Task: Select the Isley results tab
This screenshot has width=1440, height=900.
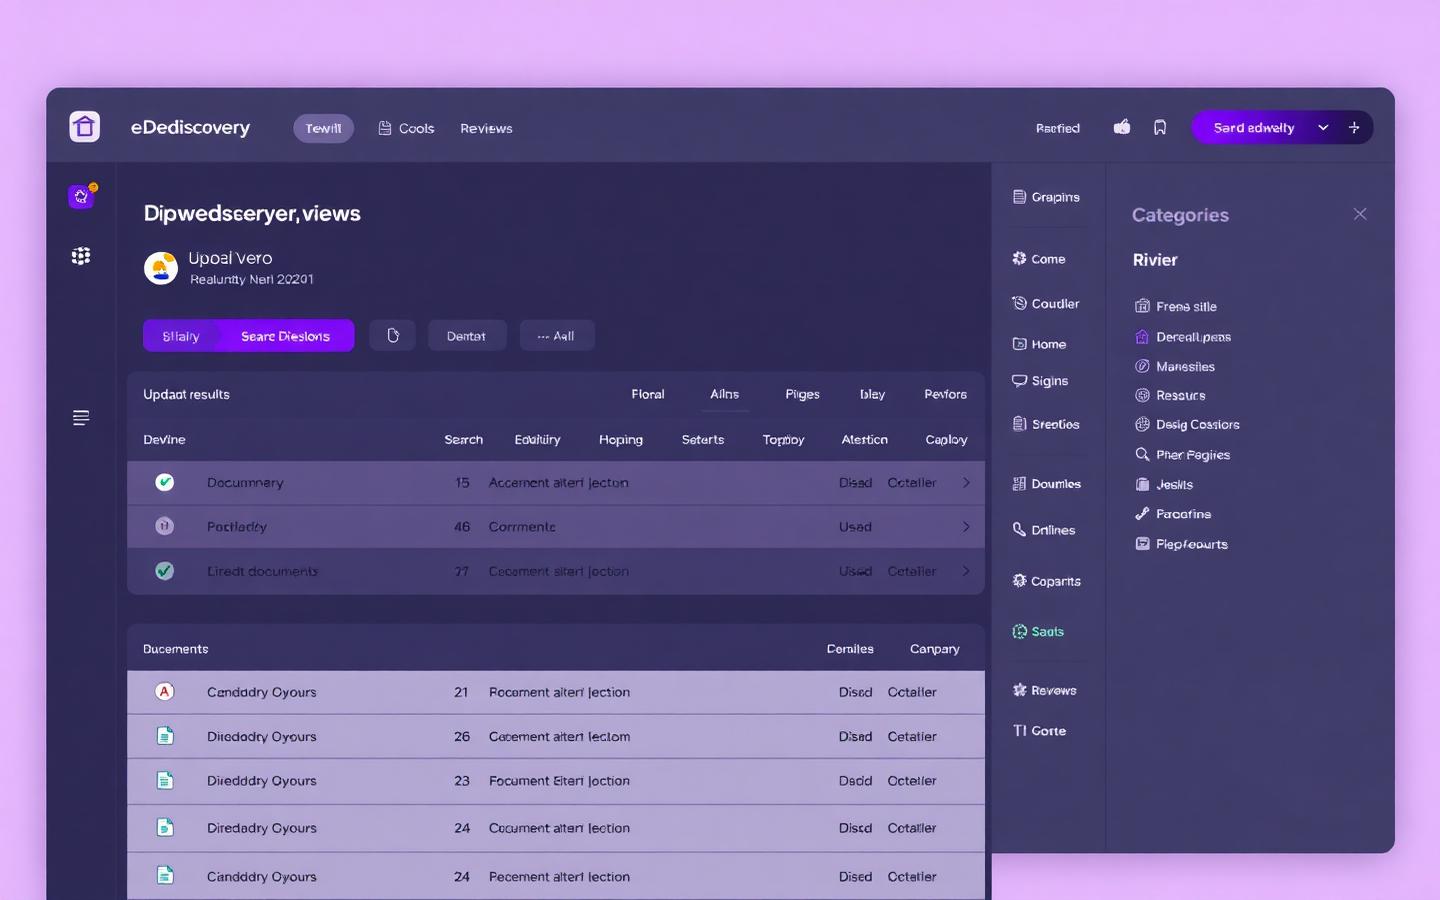Action: click(x=872, y=394)
